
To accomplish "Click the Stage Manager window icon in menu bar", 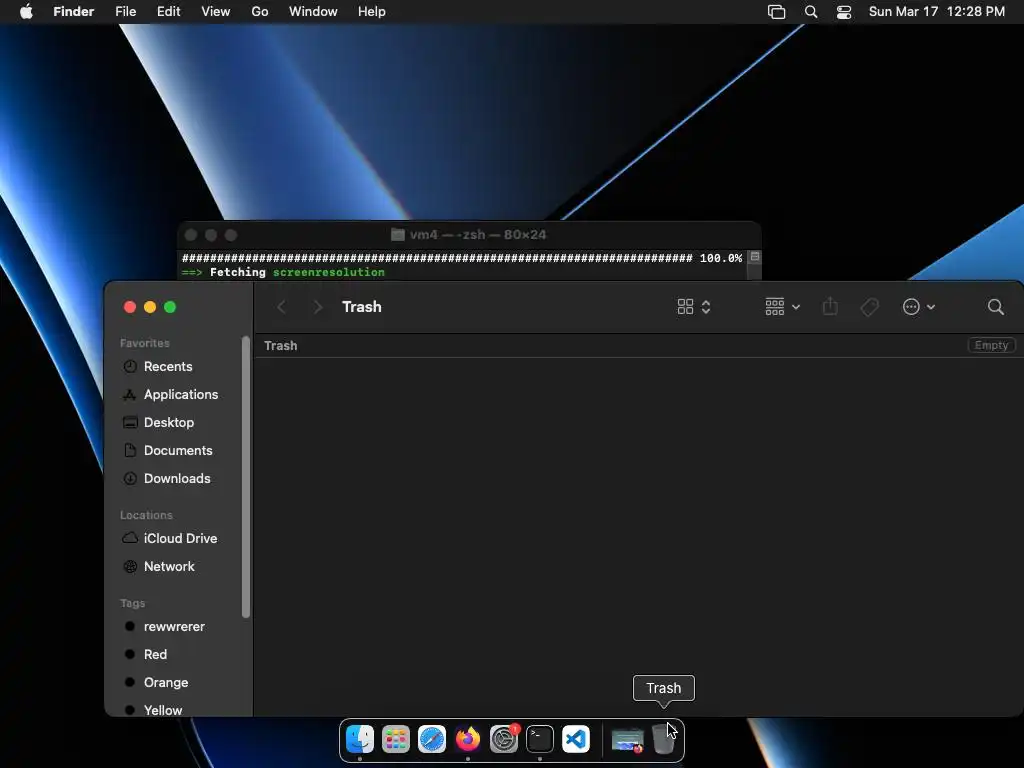I will tap(776, 12).
